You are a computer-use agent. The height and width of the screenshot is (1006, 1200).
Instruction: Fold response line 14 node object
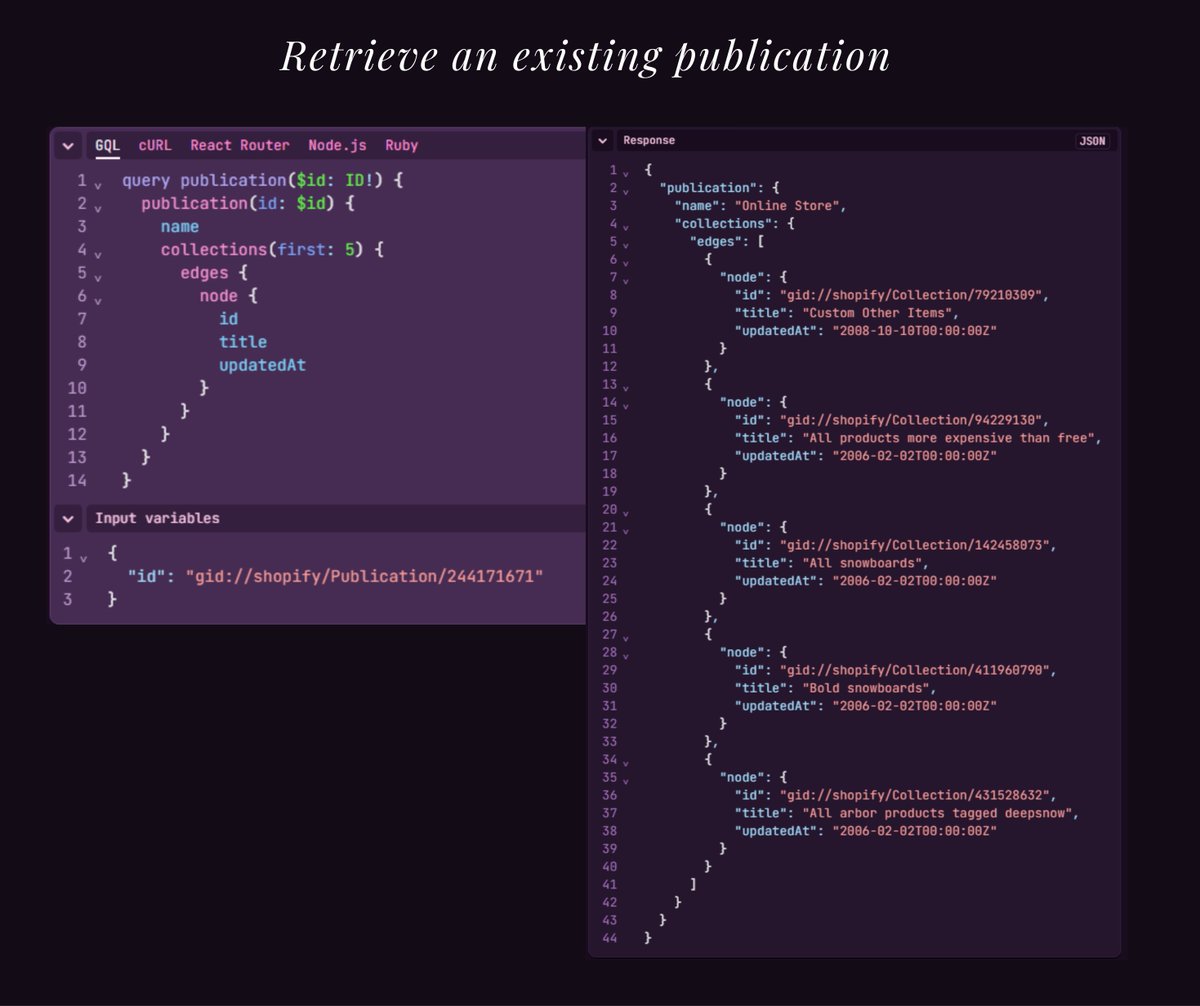[x=626, y=405]
